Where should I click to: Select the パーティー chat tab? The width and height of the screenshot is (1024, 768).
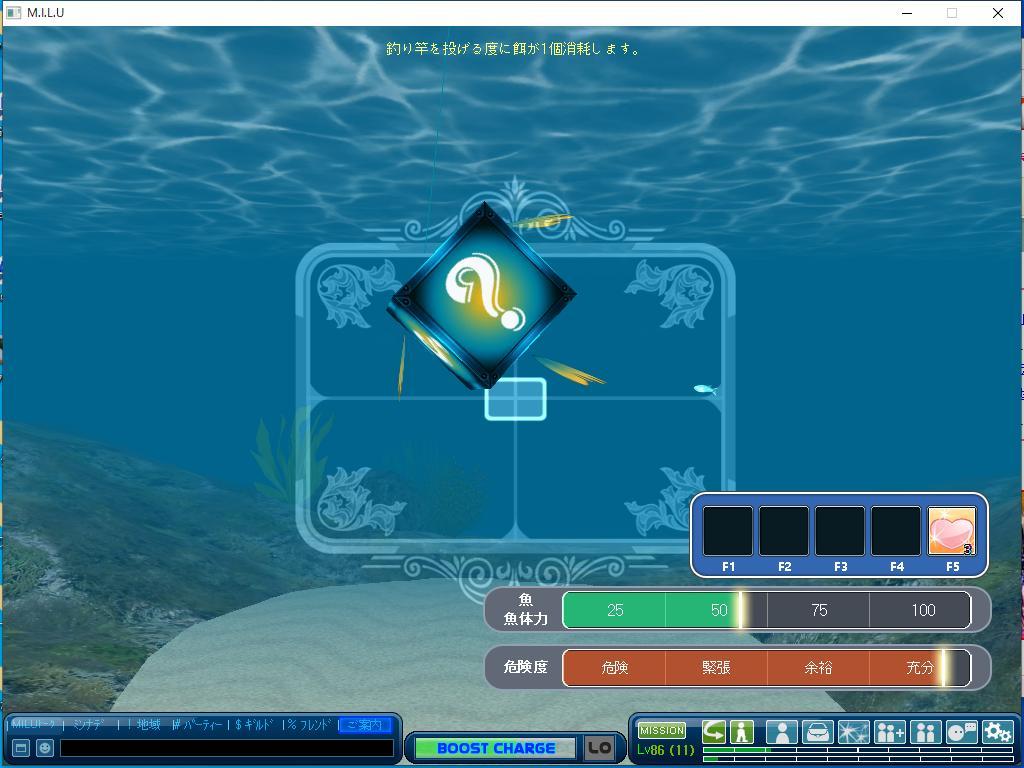click(198, 725)
